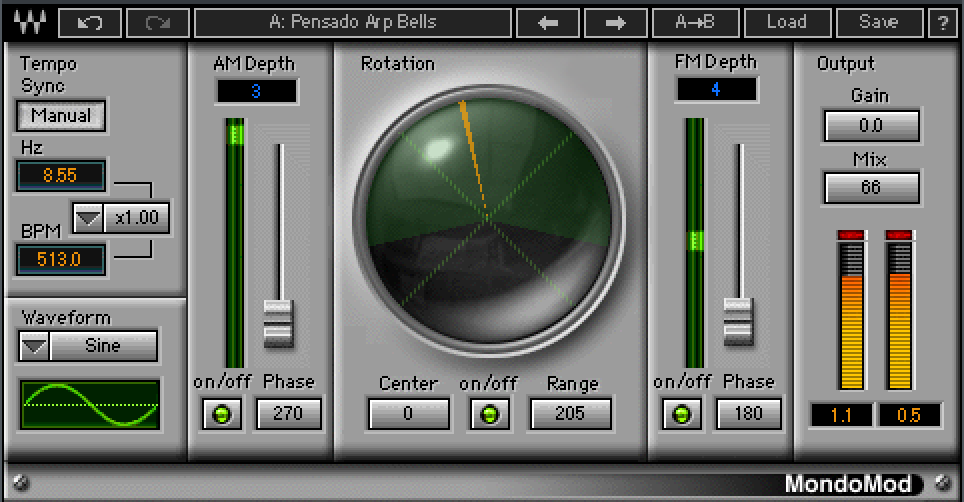Open help with the question mark button
Viewport: 964px width, 502px height.
[943, 23]
